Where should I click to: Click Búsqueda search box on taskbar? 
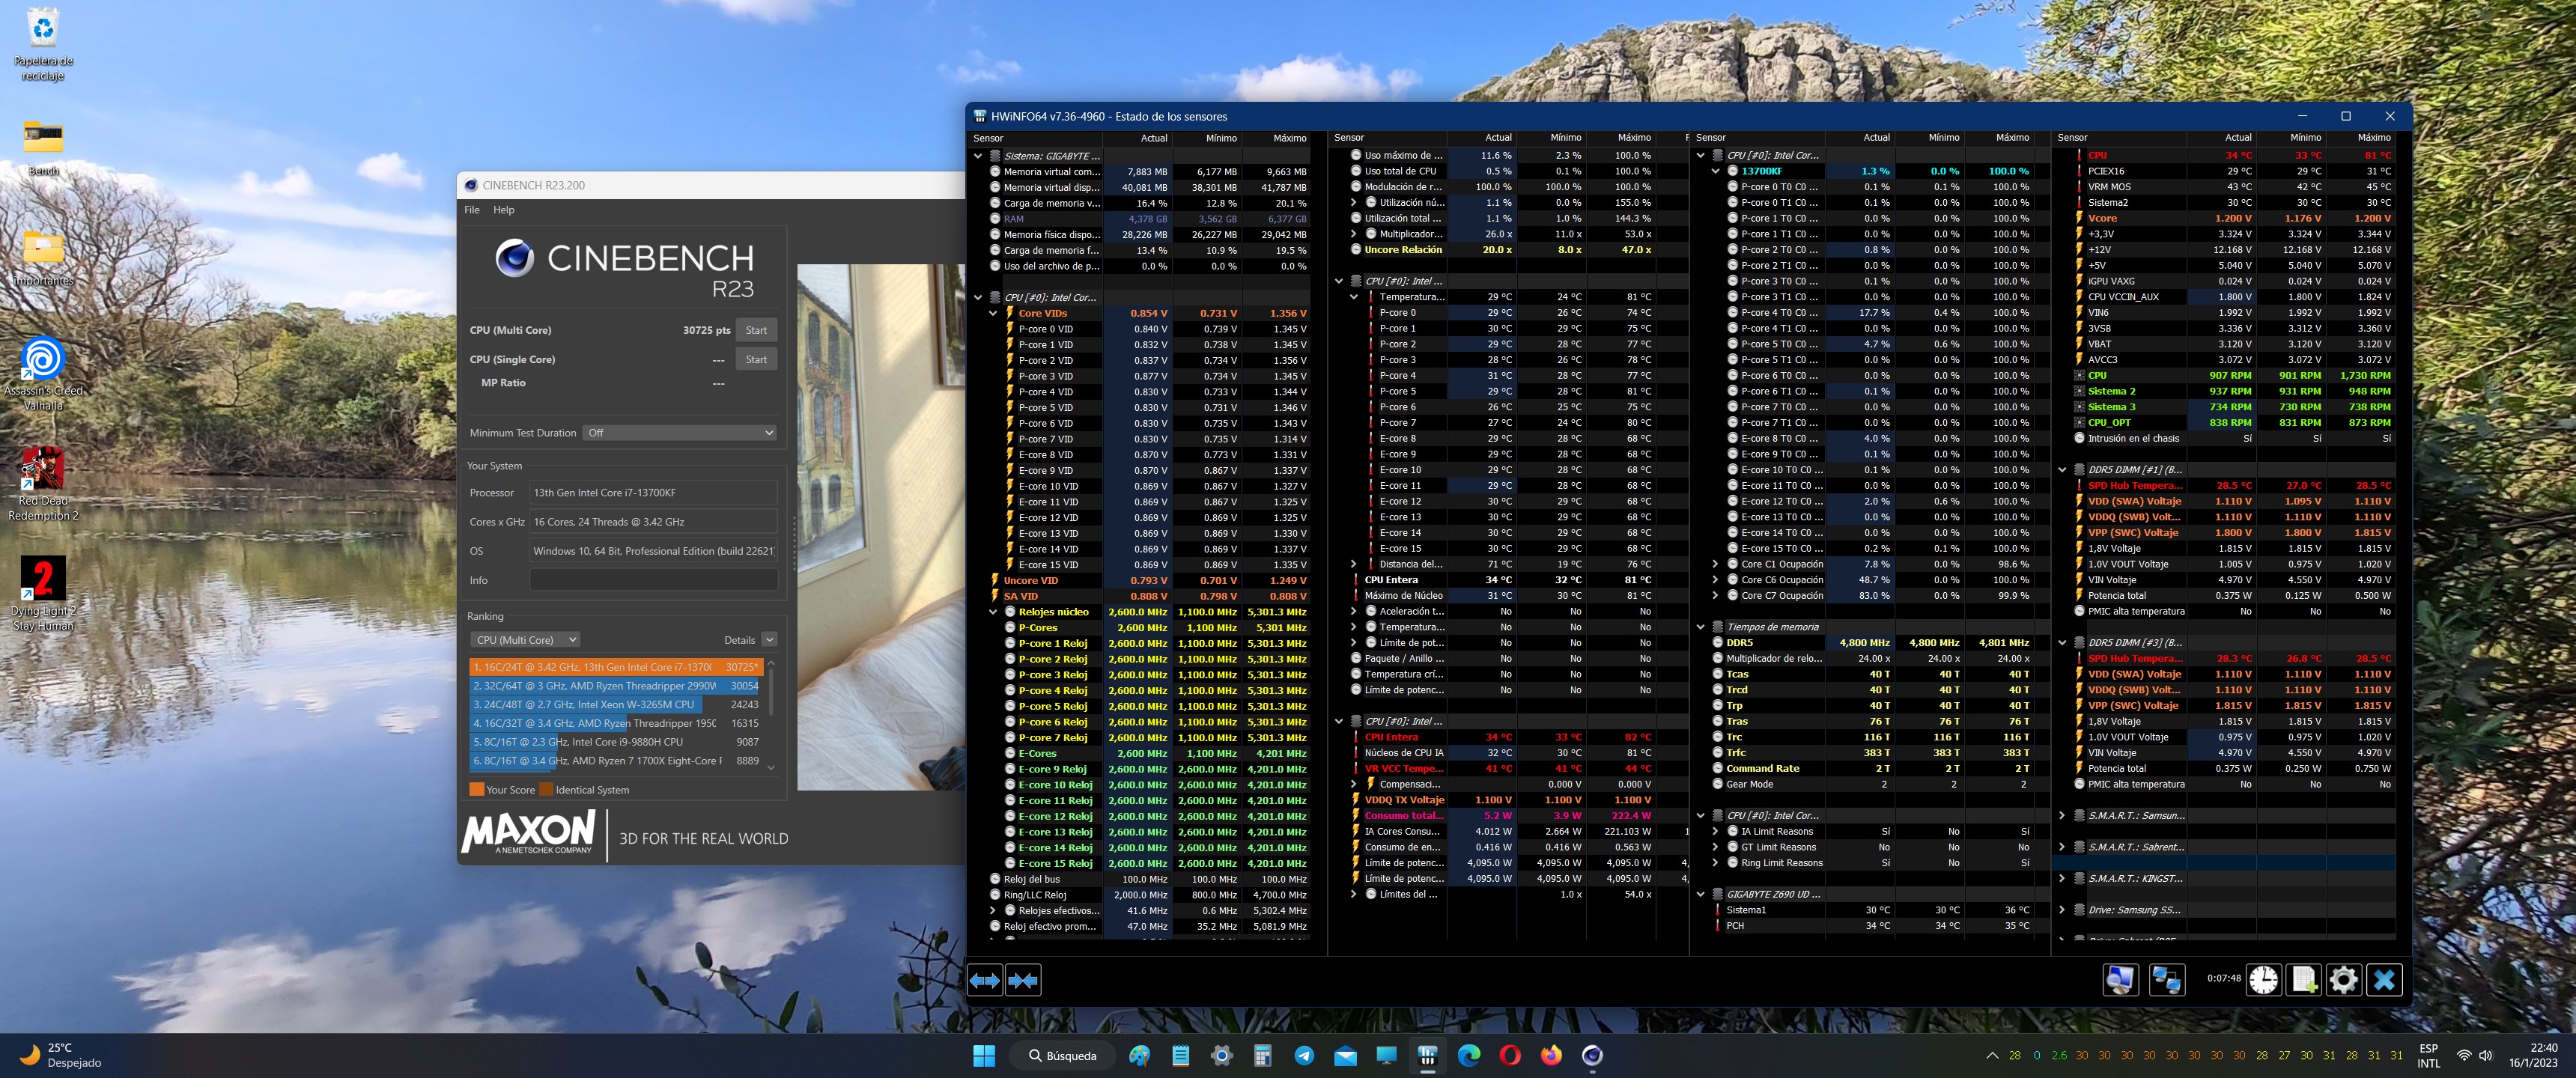pos(1062,1056)
